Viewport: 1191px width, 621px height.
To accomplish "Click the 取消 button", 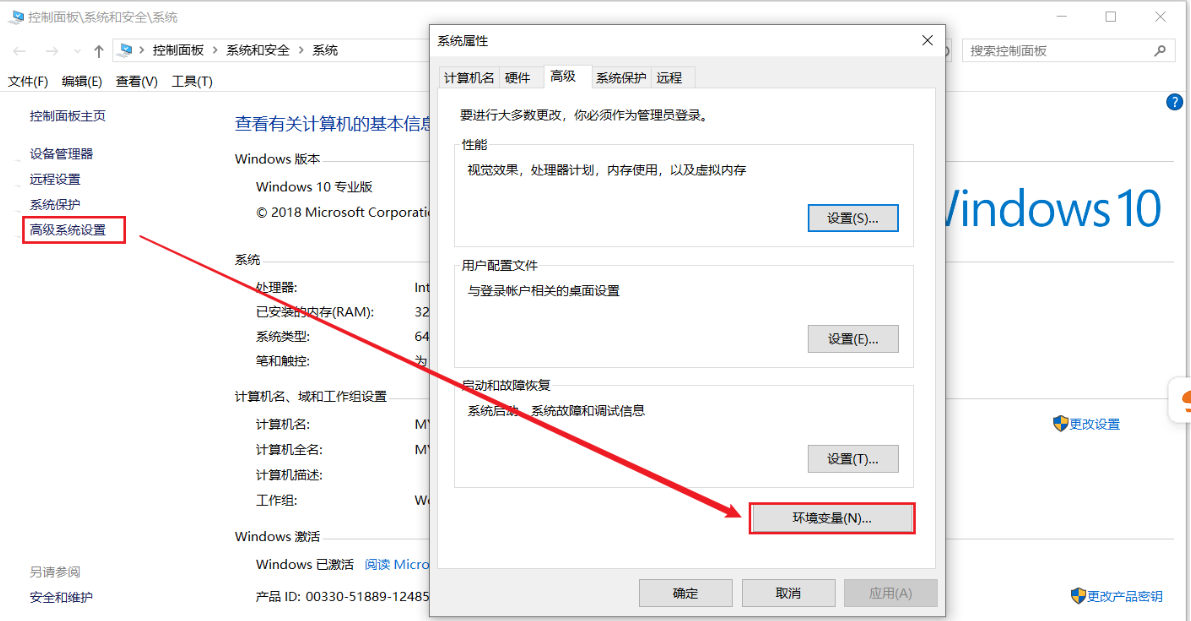I will [x=788, y=593].
